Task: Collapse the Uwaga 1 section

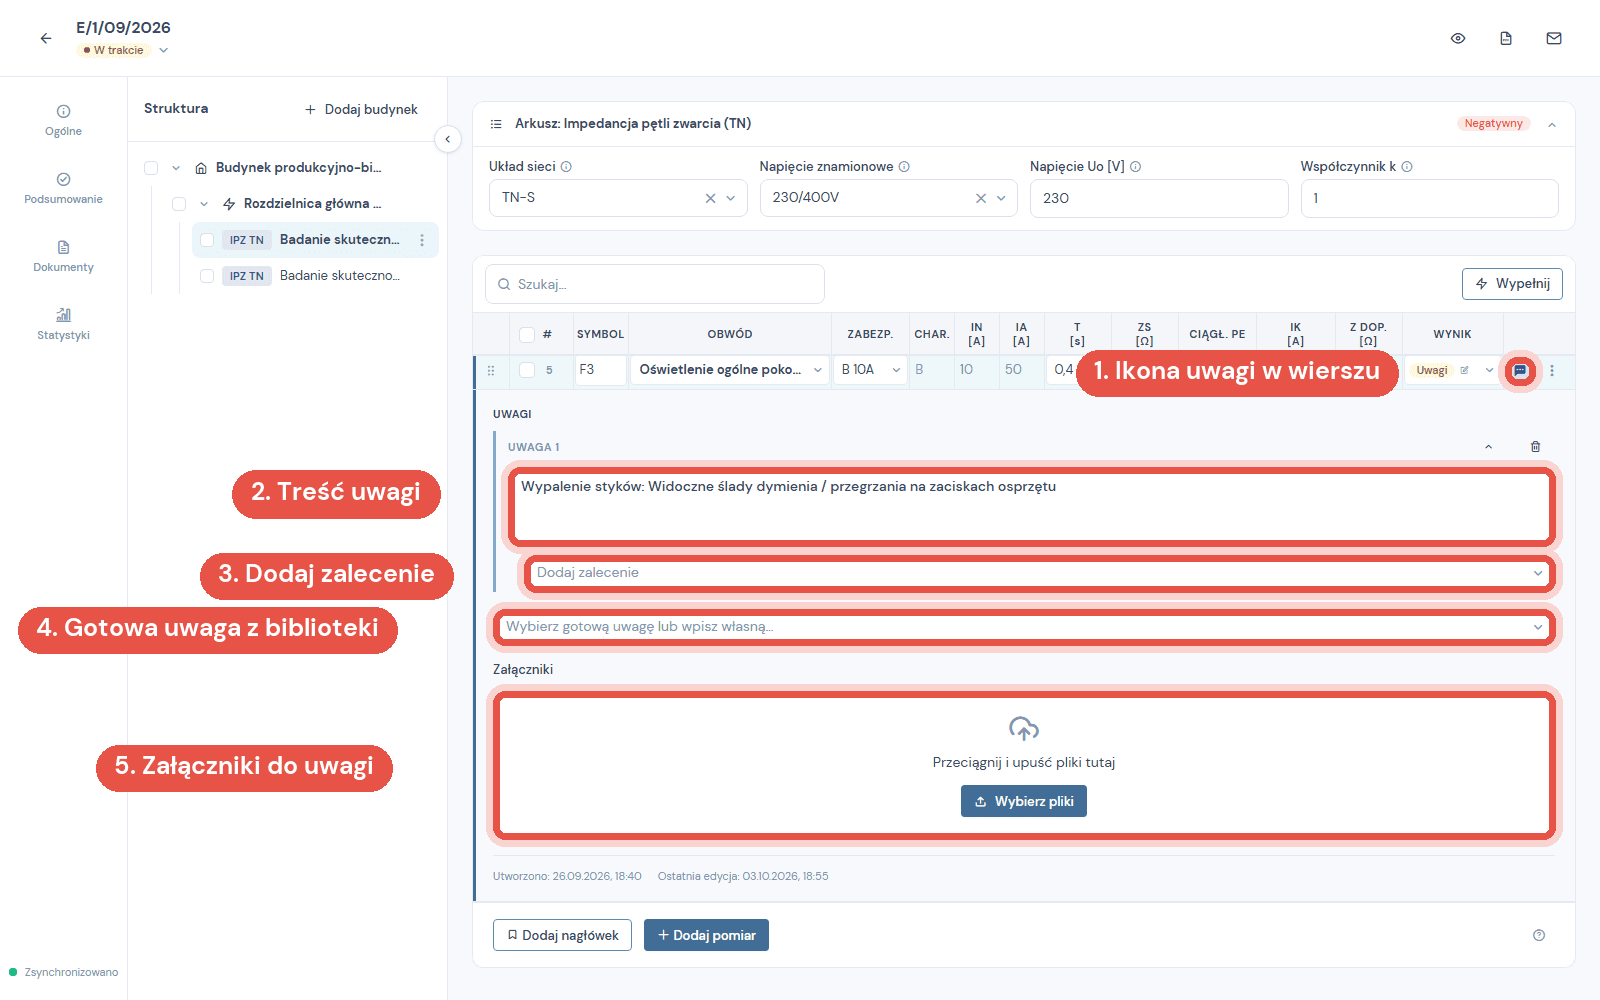Action: [1488, 447]
